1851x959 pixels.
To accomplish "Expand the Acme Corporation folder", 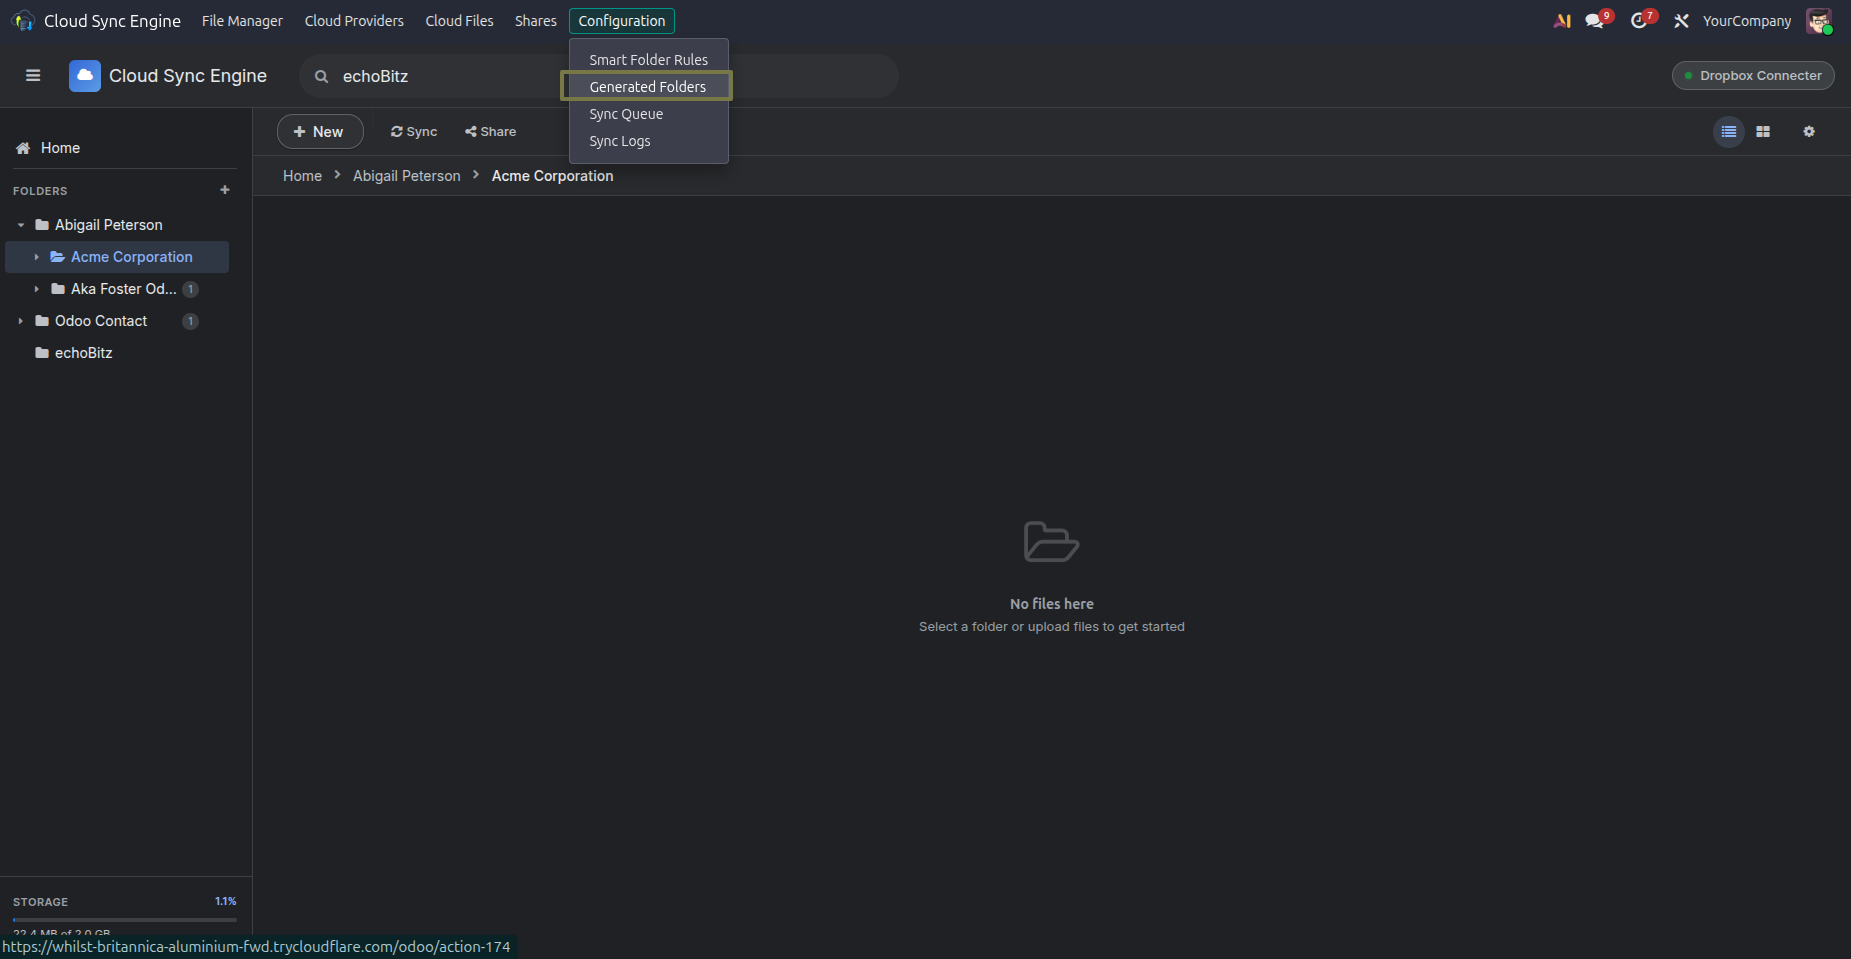I will pos(37,257).
